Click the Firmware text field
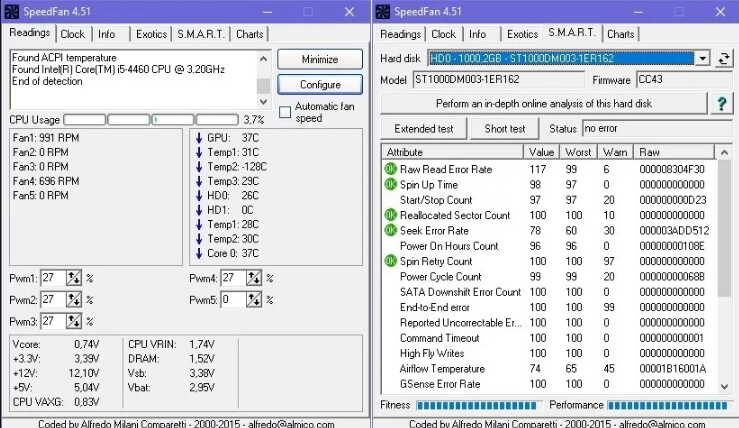Screen dimensions: 739x428 (x=684, y=80)
